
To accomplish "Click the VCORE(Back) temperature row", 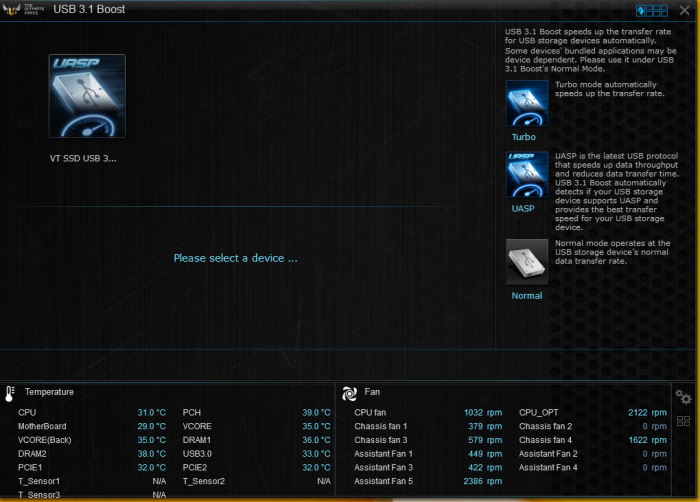I will pyautogui.click(x=92, y=440).
